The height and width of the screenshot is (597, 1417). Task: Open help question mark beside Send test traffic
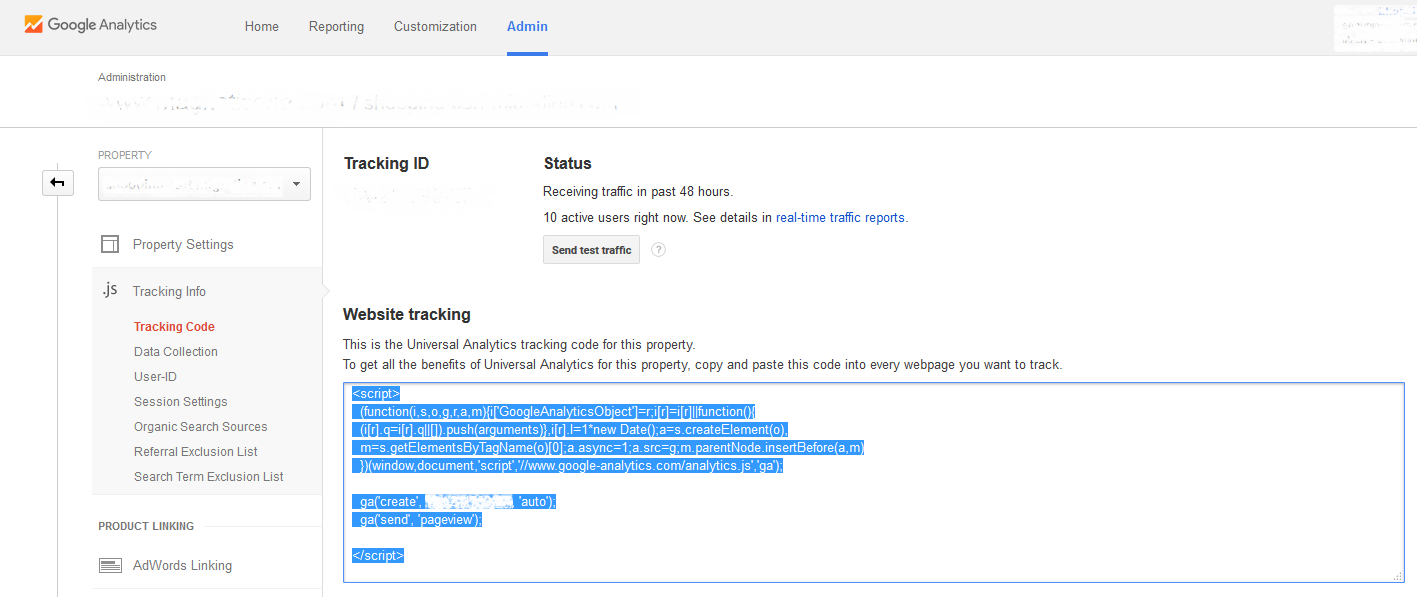[658, 250]
